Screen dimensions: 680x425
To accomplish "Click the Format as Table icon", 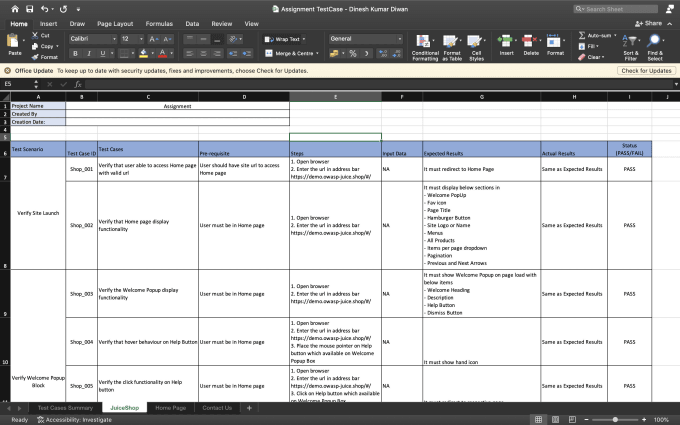I will (450, 41).
